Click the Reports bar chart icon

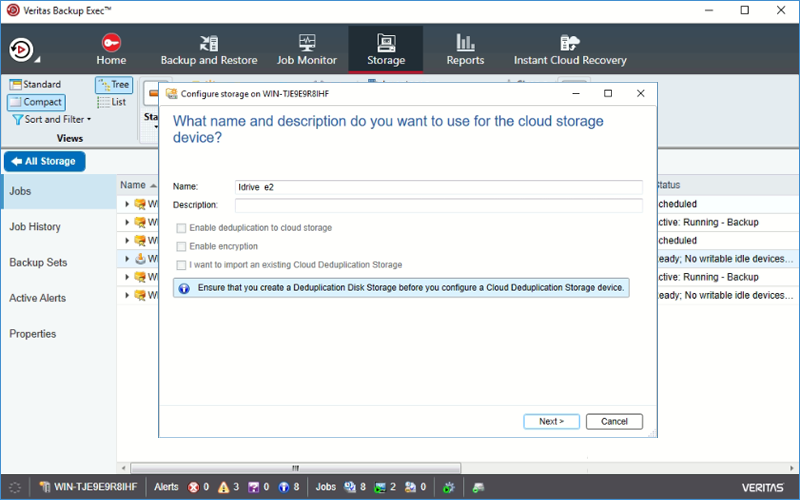[465, 43]
